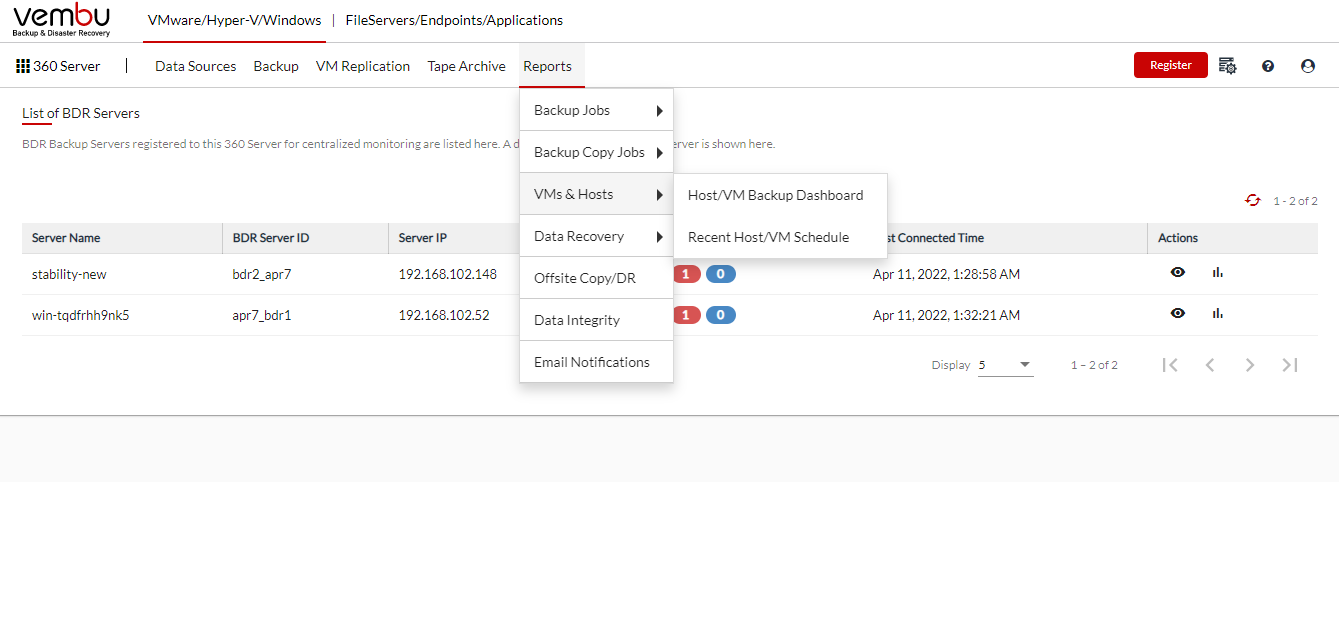The height and width of the screenshot is (634, 1339).
Task: Open Host/VM Backup Dashboard
Action: pos(780,195)
